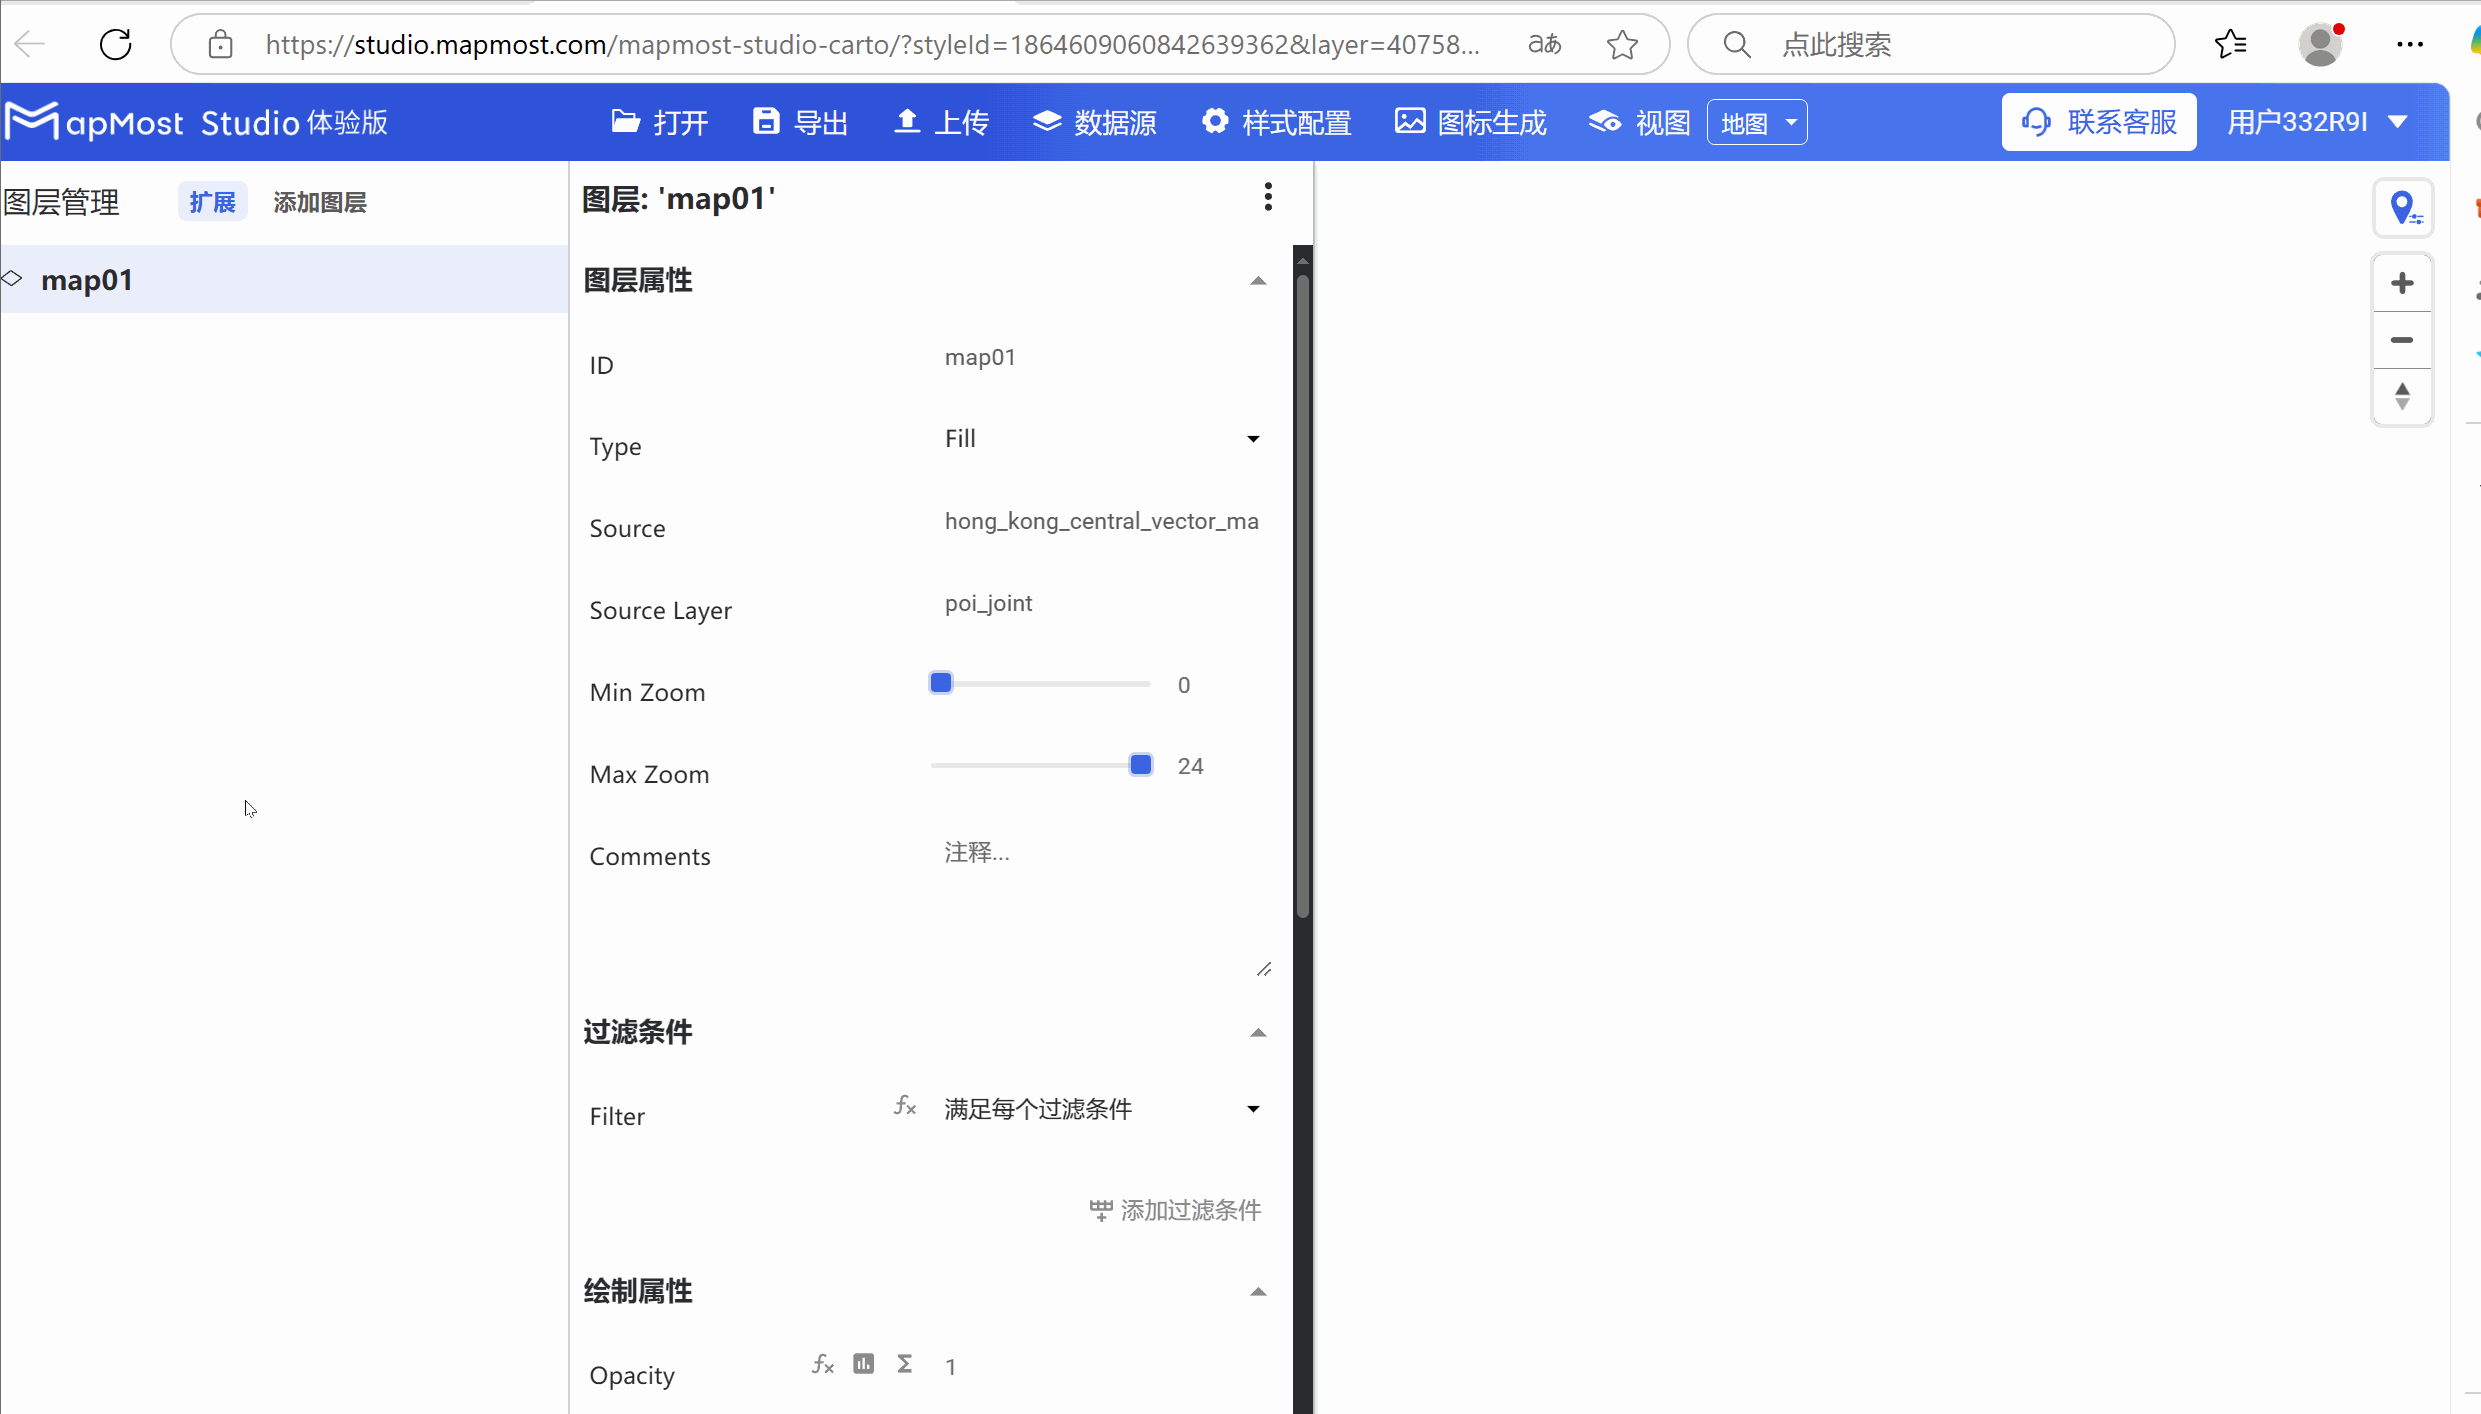This screenshot has height=1414, width=2481.
Task: Click the 添加过滤条件 add filter button
Action: (1174, 1210)
